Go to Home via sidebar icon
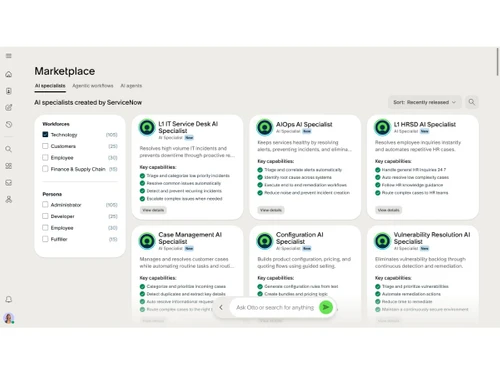This screenshot has width=500, height=375. tap(9, 74)
